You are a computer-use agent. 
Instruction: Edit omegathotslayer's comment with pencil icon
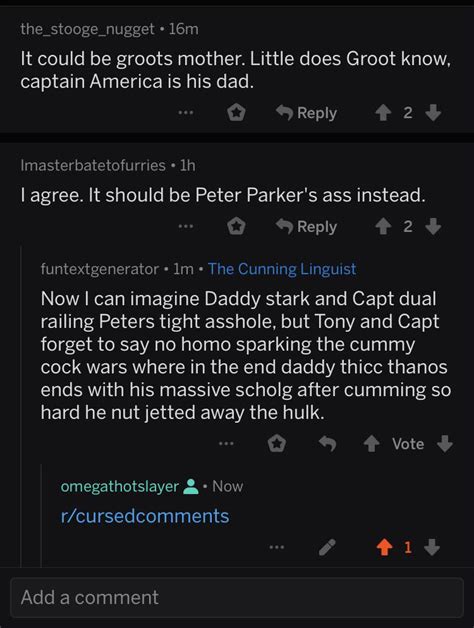[327, 547]
